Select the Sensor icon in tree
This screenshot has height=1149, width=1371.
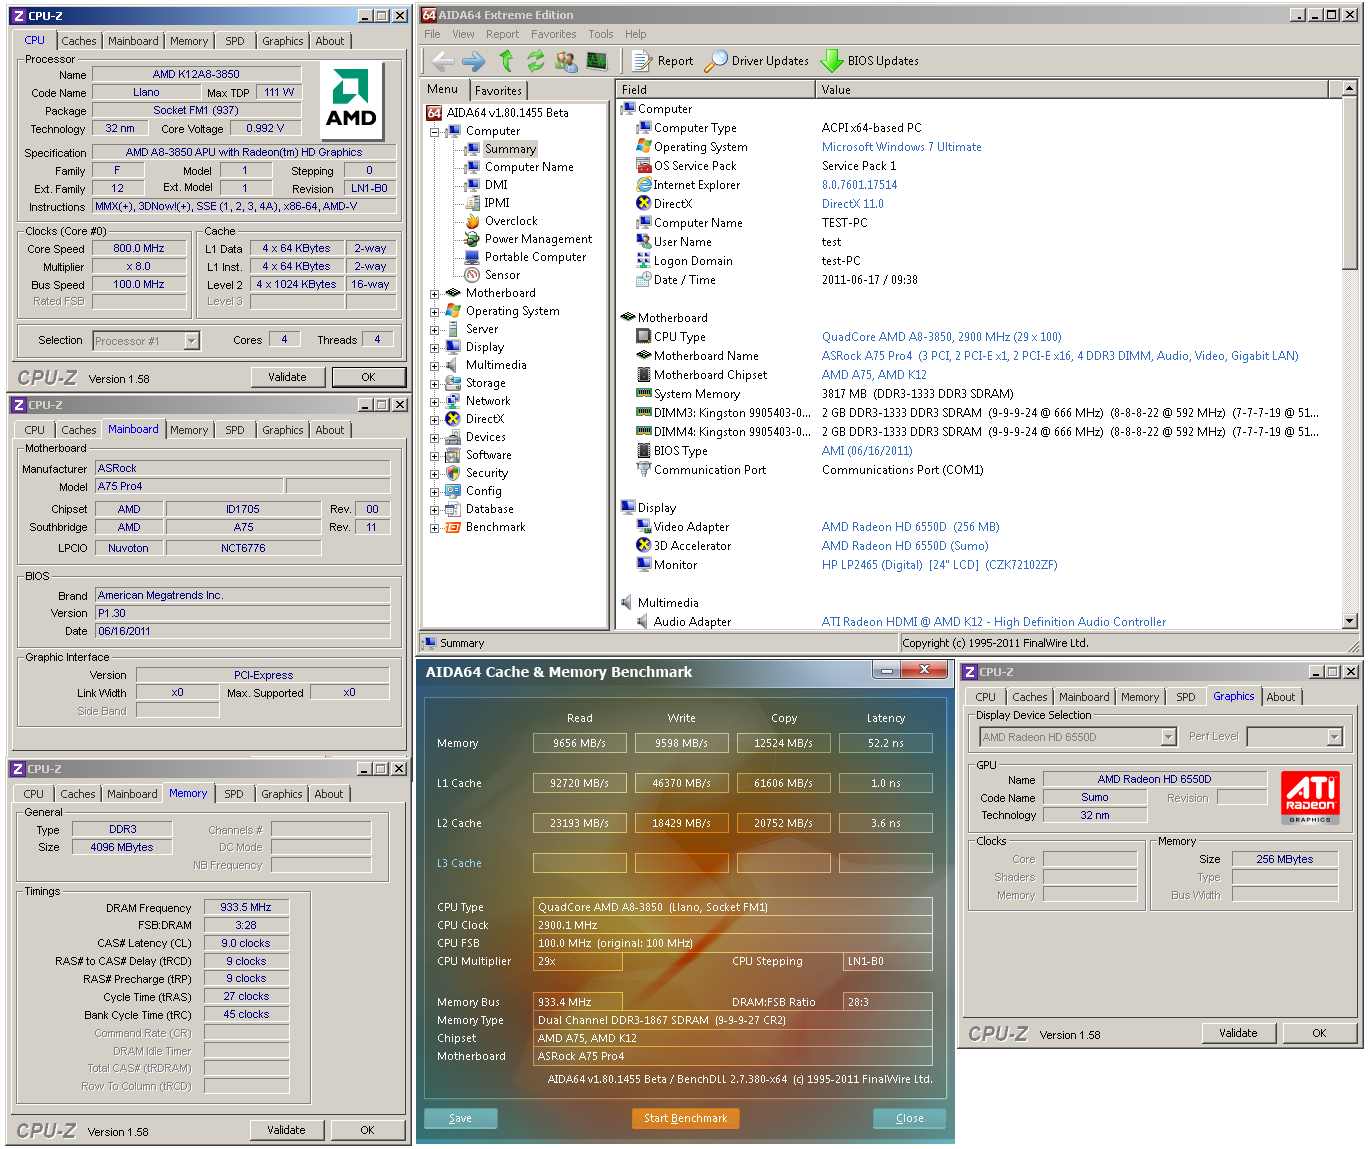473,275
